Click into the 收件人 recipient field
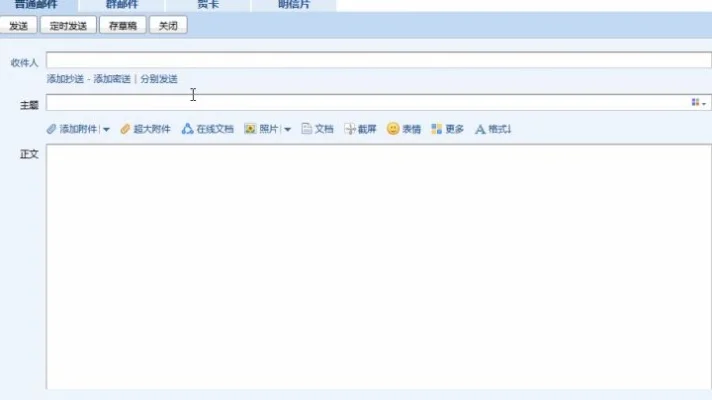 point(378,61)
